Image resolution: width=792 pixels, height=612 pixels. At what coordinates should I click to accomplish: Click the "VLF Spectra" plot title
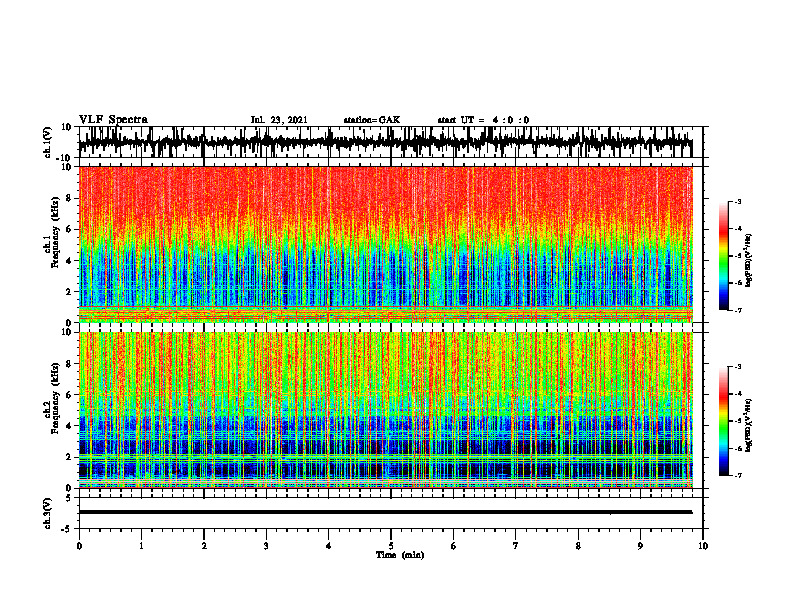point(113,120)
